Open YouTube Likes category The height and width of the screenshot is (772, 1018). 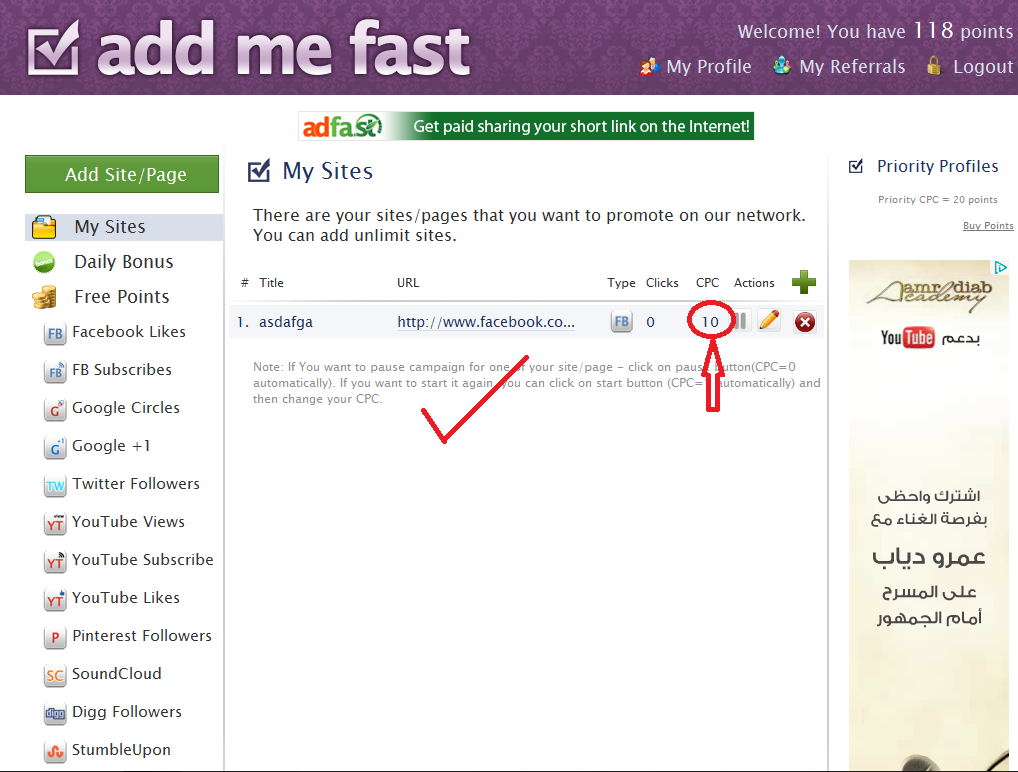[126, 598]
